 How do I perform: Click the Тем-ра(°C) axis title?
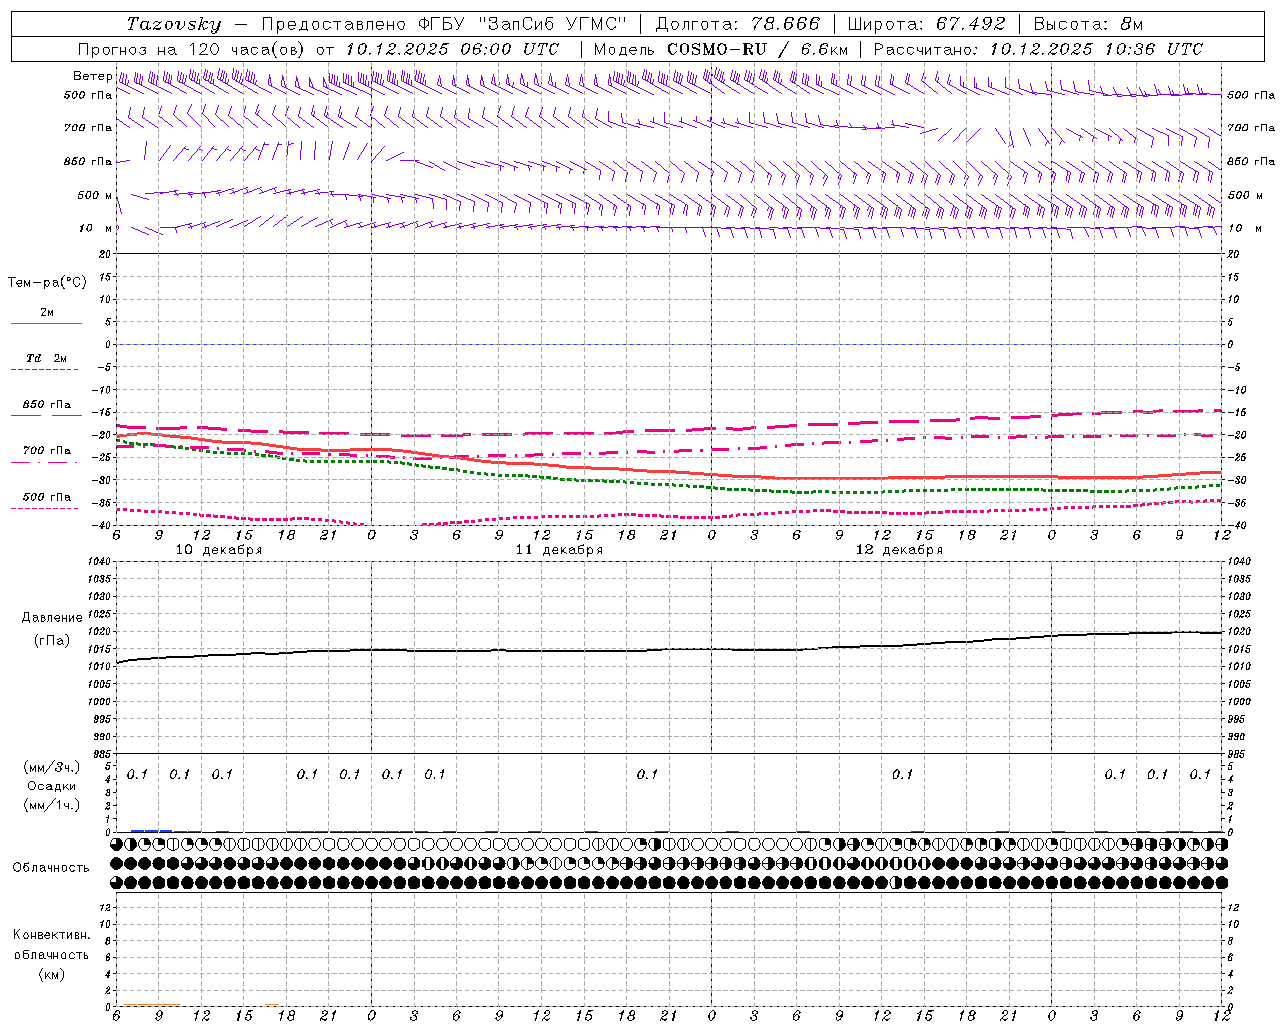[47, 283]
